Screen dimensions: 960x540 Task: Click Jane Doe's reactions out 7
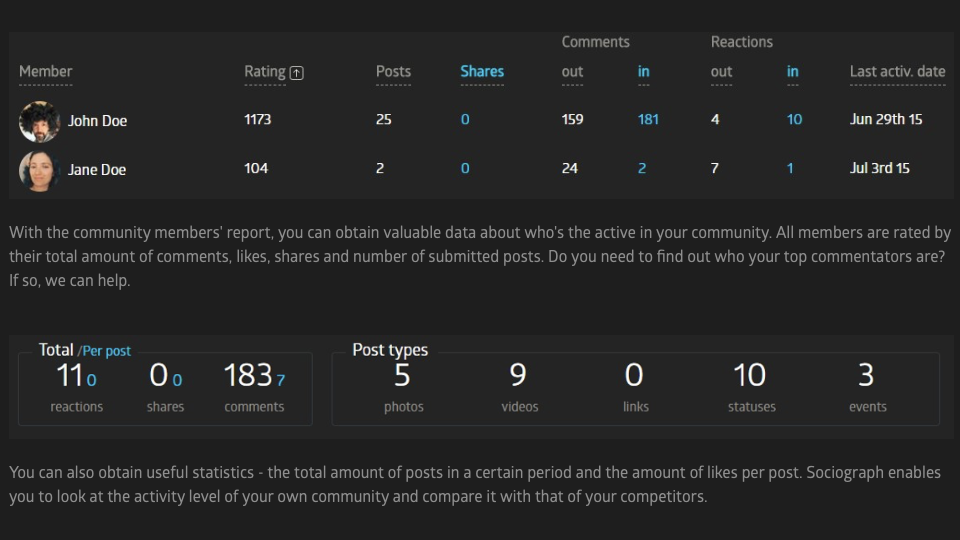tap(714, 168)
